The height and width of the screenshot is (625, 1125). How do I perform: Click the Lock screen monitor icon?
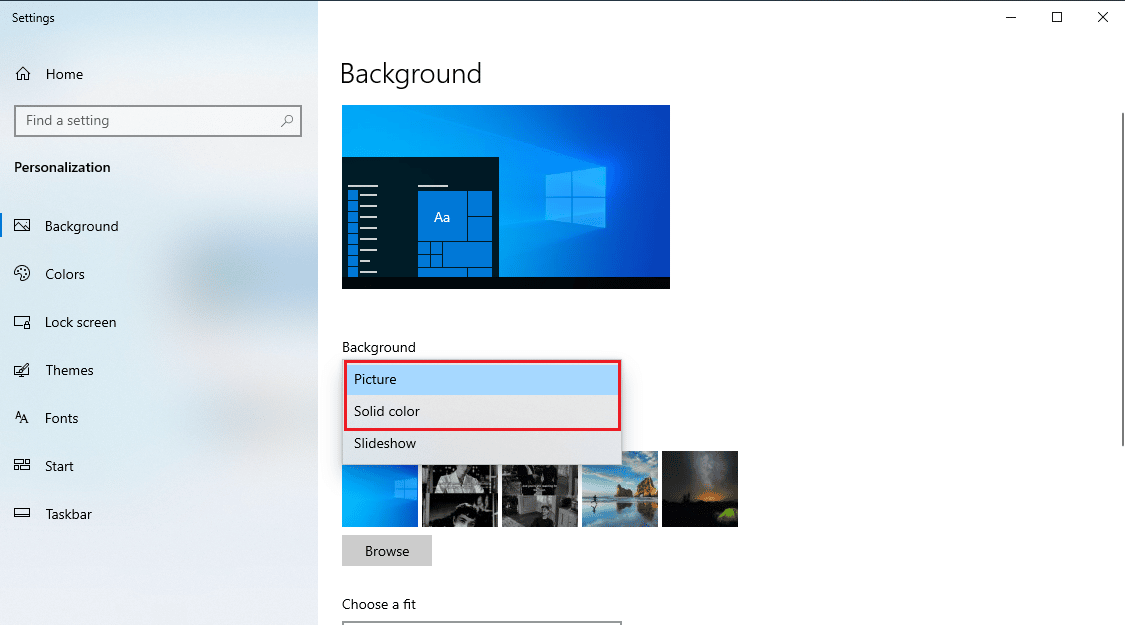click(x=22, y=322)
